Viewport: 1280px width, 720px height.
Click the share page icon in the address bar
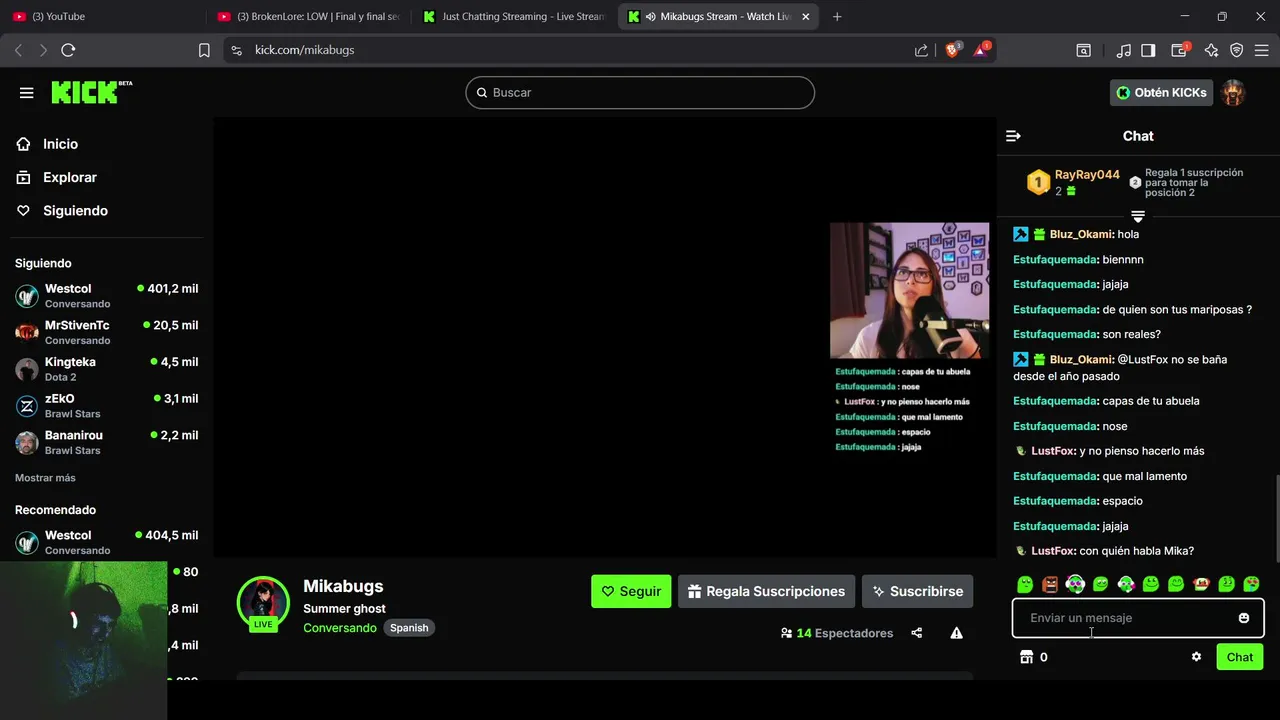pos(921,50)
